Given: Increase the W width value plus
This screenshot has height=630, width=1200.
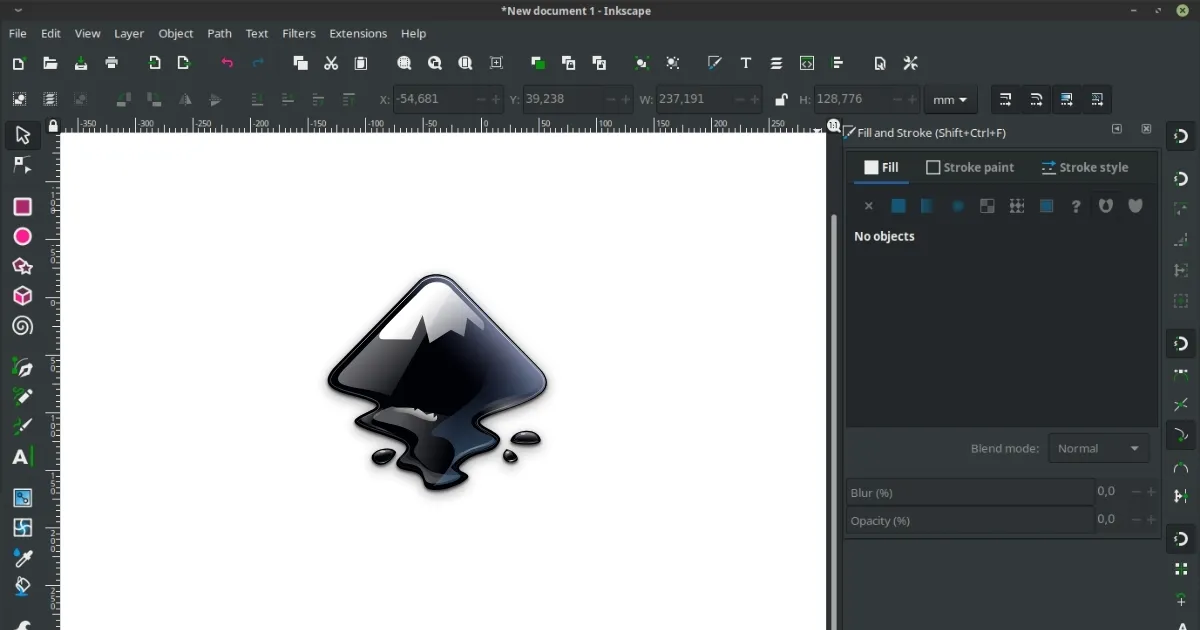Looking at the screenshot, I should click(x=755, y=100).
